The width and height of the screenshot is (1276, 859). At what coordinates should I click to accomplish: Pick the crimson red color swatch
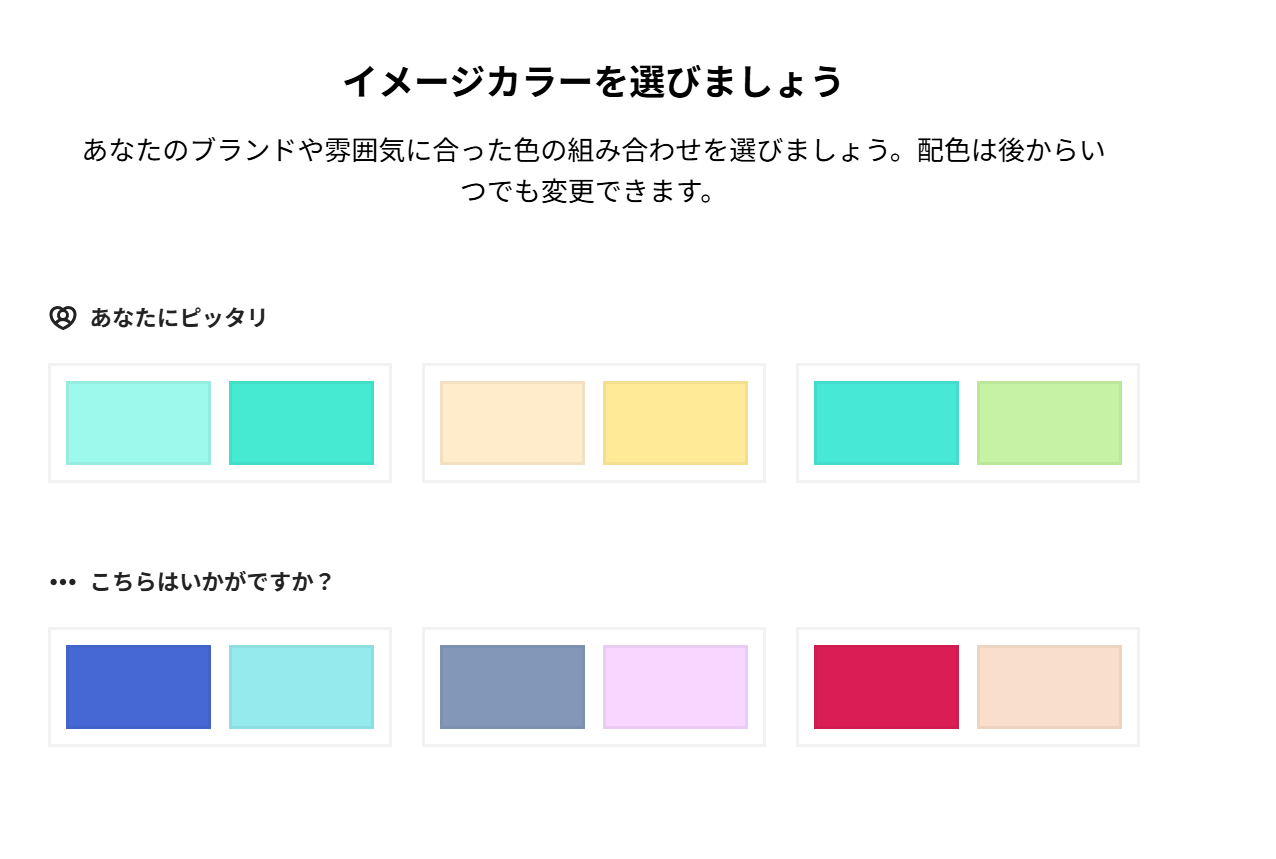click(x=886, y=687)
